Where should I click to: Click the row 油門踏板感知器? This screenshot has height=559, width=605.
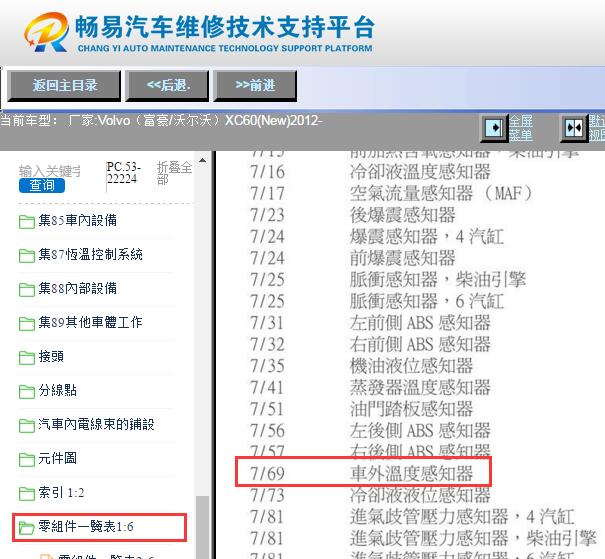pyautogui.click(x=362, y=410)
